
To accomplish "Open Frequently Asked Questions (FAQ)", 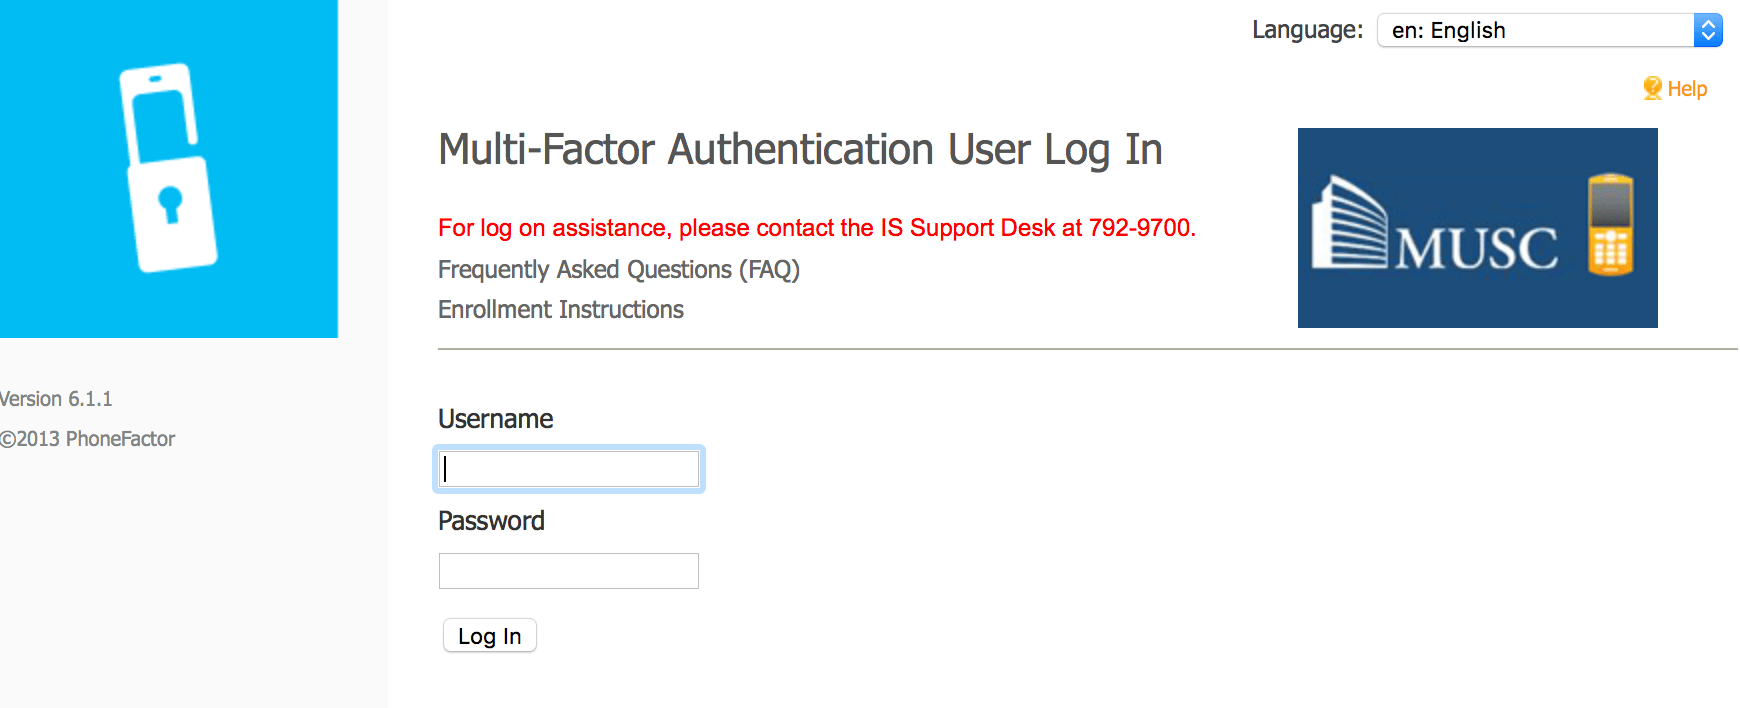I will (619, 270).
